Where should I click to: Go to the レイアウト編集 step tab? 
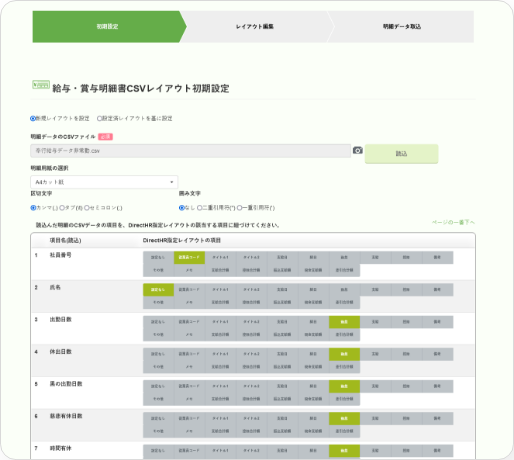coord(255,27)
